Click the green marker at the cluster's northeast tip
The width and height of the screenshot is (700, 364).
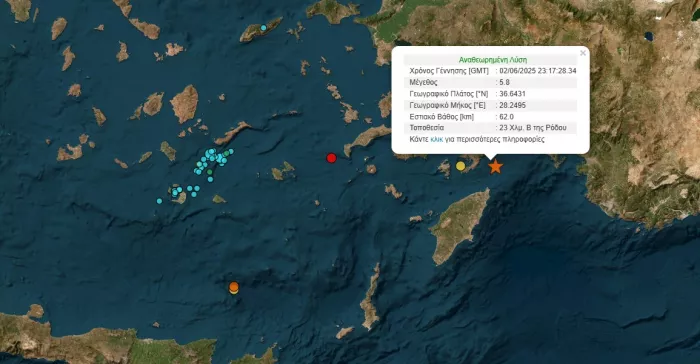point(227,154)
